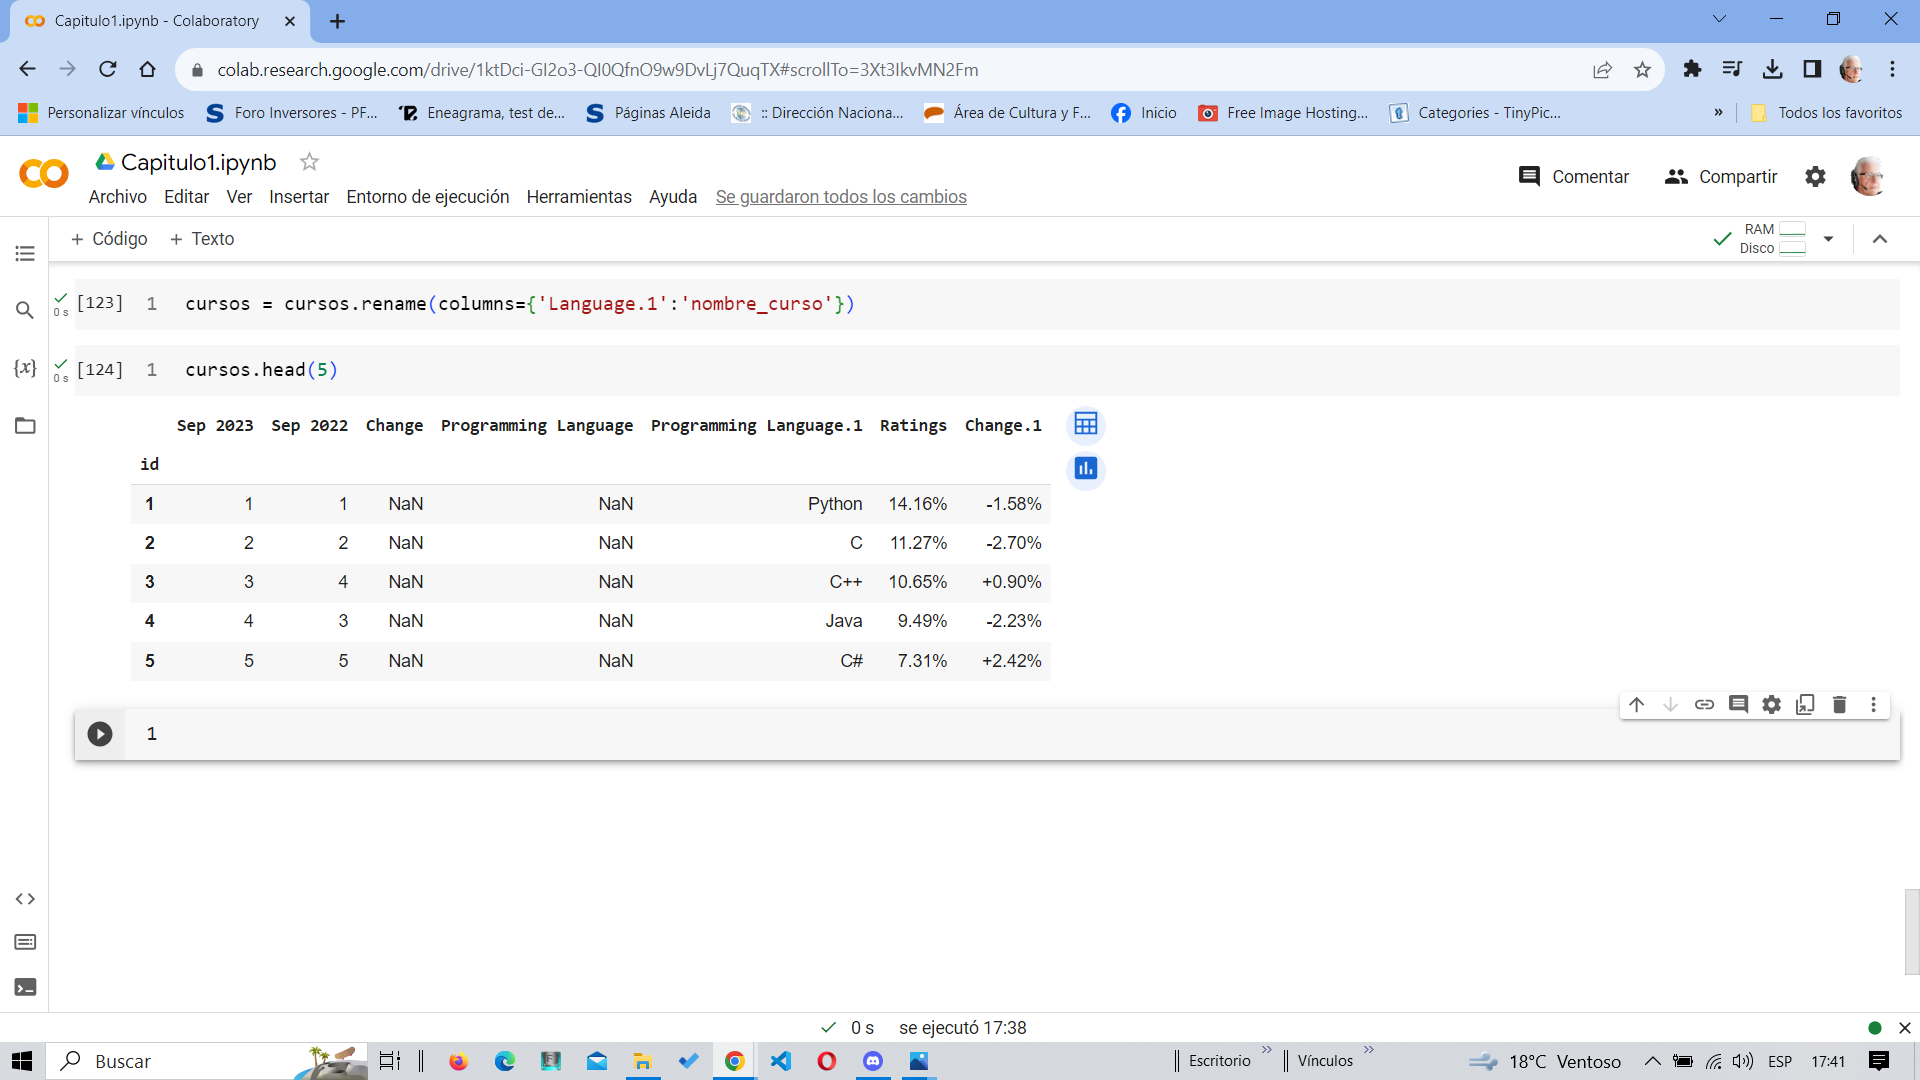1920x1080 pixels.
Task: Bookmark this page with the star
Action: click(x=1642, y=69)
